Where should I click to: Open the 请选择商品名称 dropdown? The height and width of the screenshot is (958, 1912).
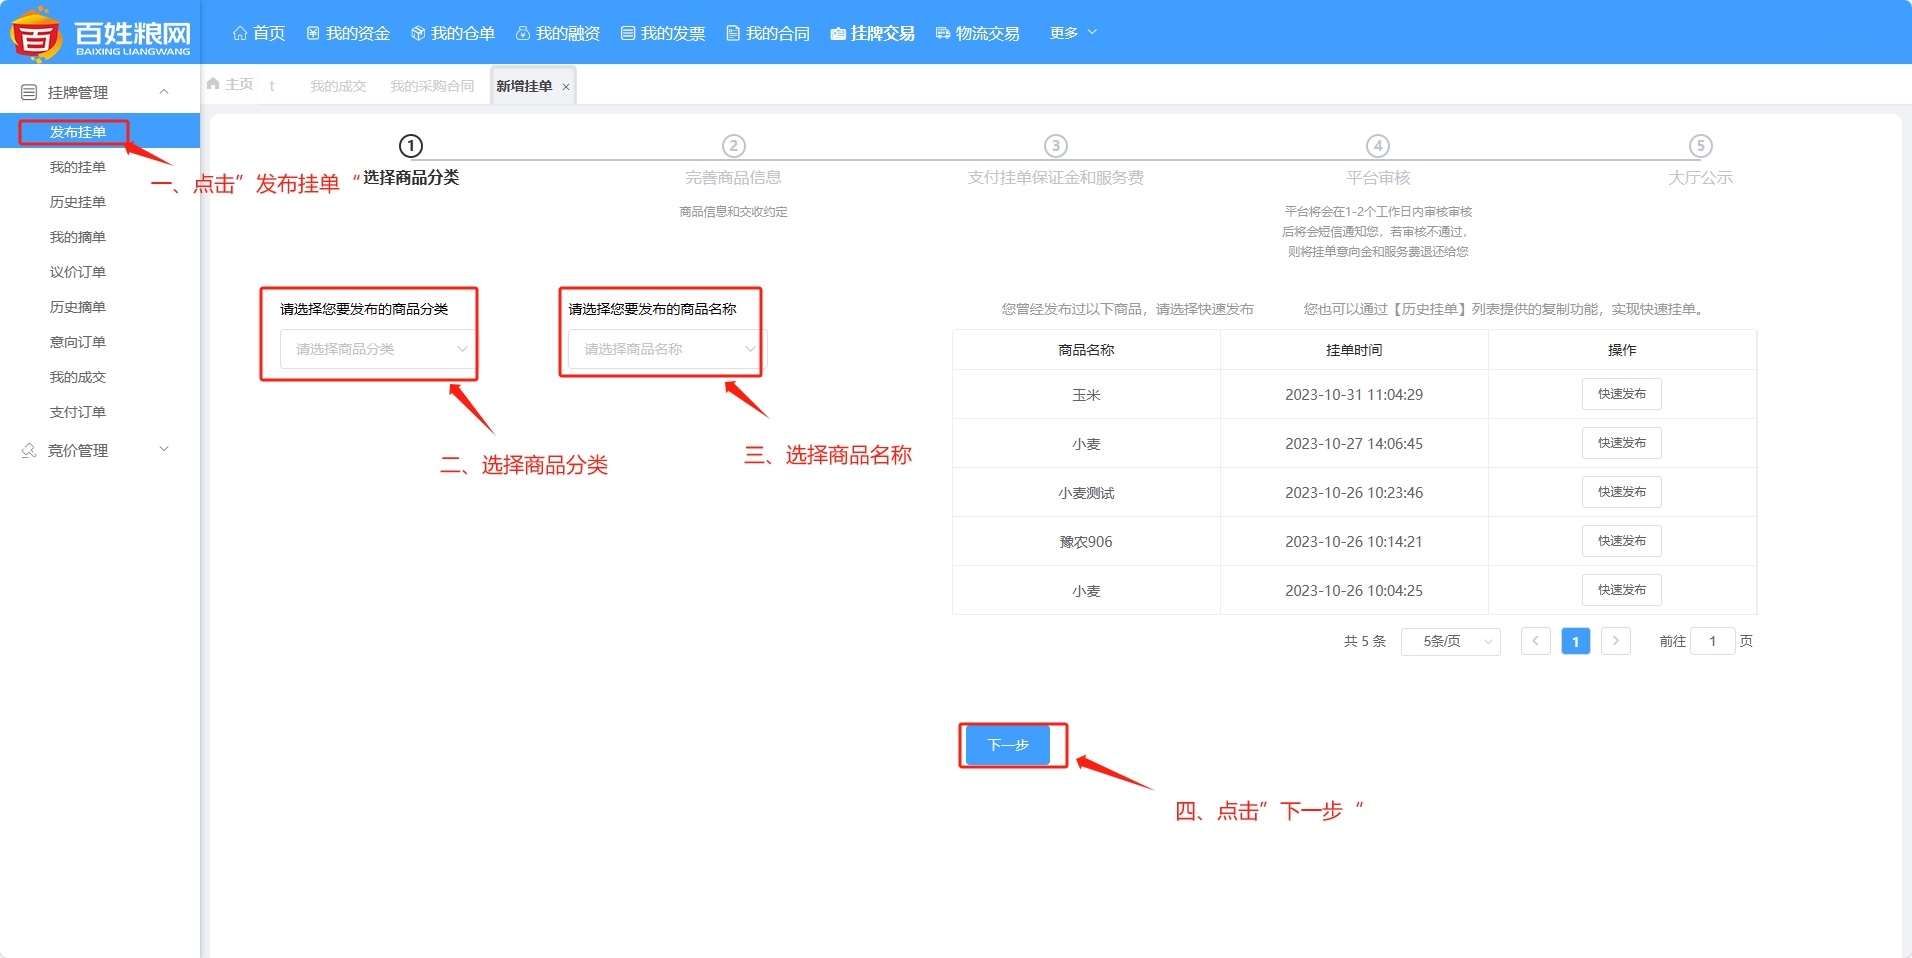pos(664,349)
